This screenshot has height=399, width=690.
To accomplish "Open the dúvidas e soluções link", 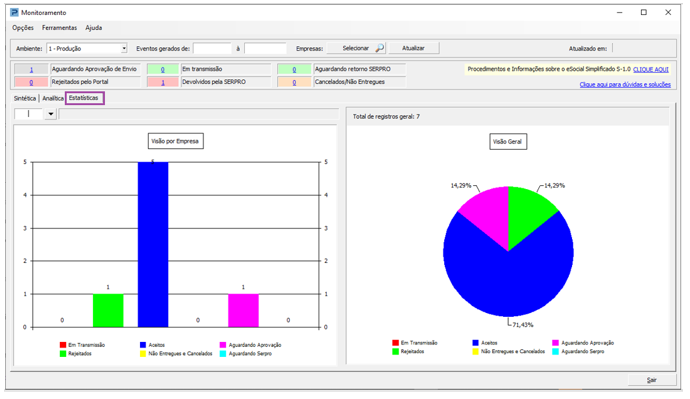I will pos(625,84).
